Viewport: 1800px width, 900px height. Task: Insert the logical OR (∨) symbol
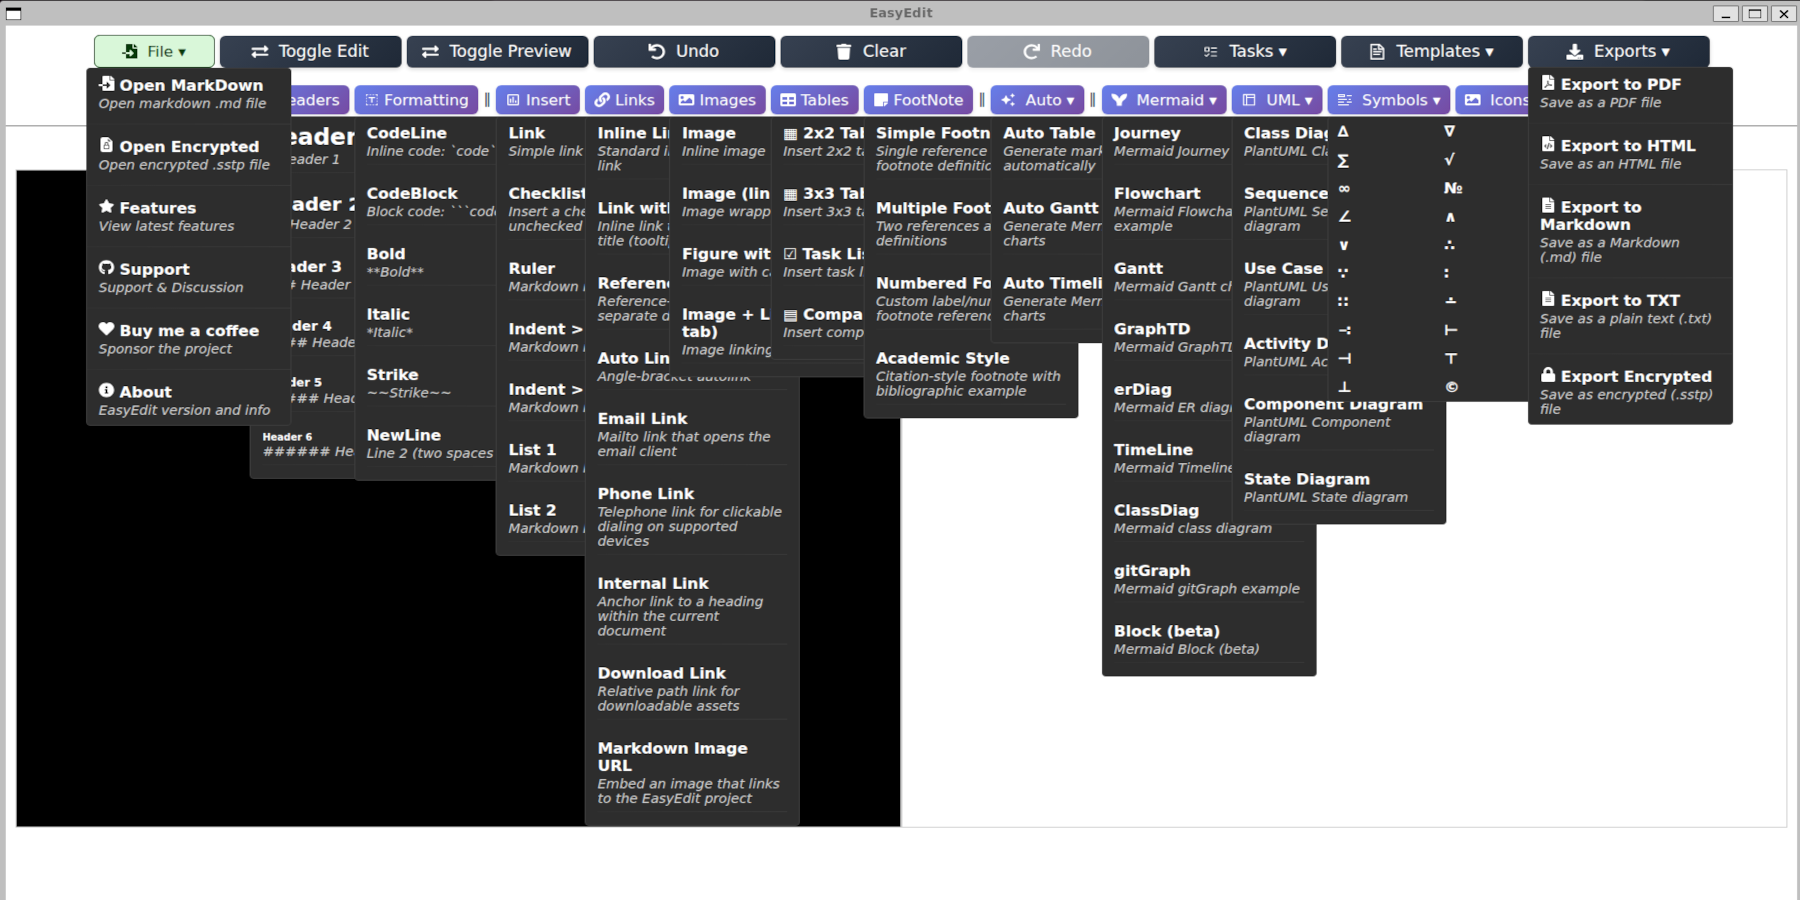1343,245
